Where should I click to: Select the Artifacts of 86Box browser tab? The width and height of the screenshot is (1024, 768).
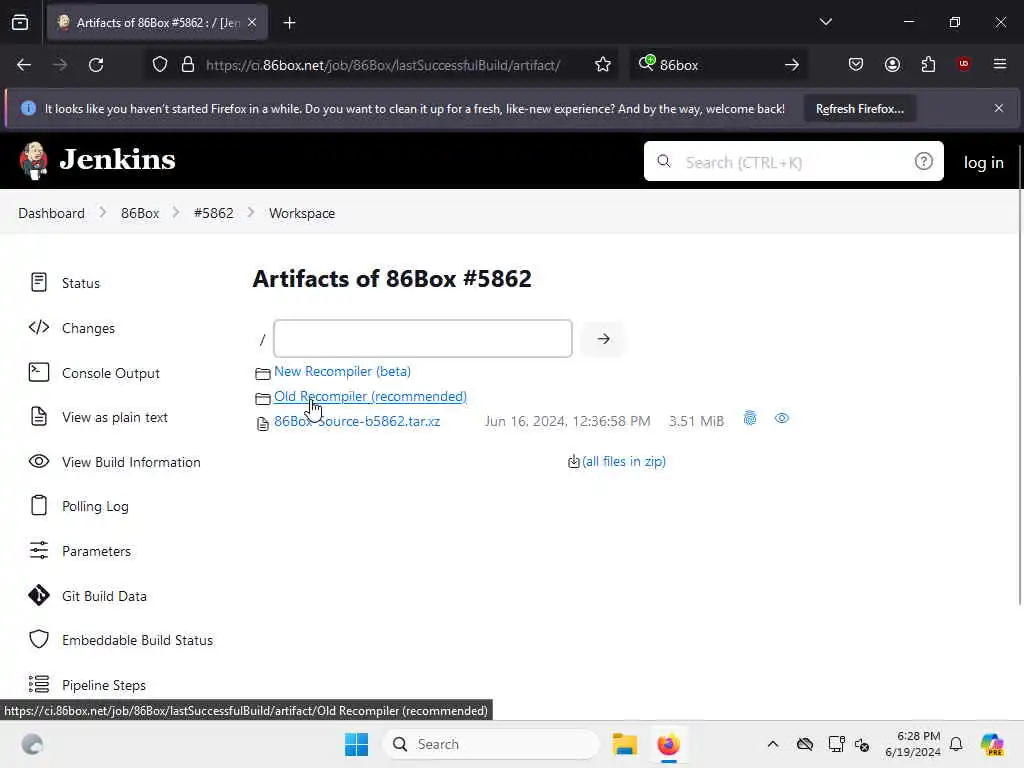click(x=157, y=23)
